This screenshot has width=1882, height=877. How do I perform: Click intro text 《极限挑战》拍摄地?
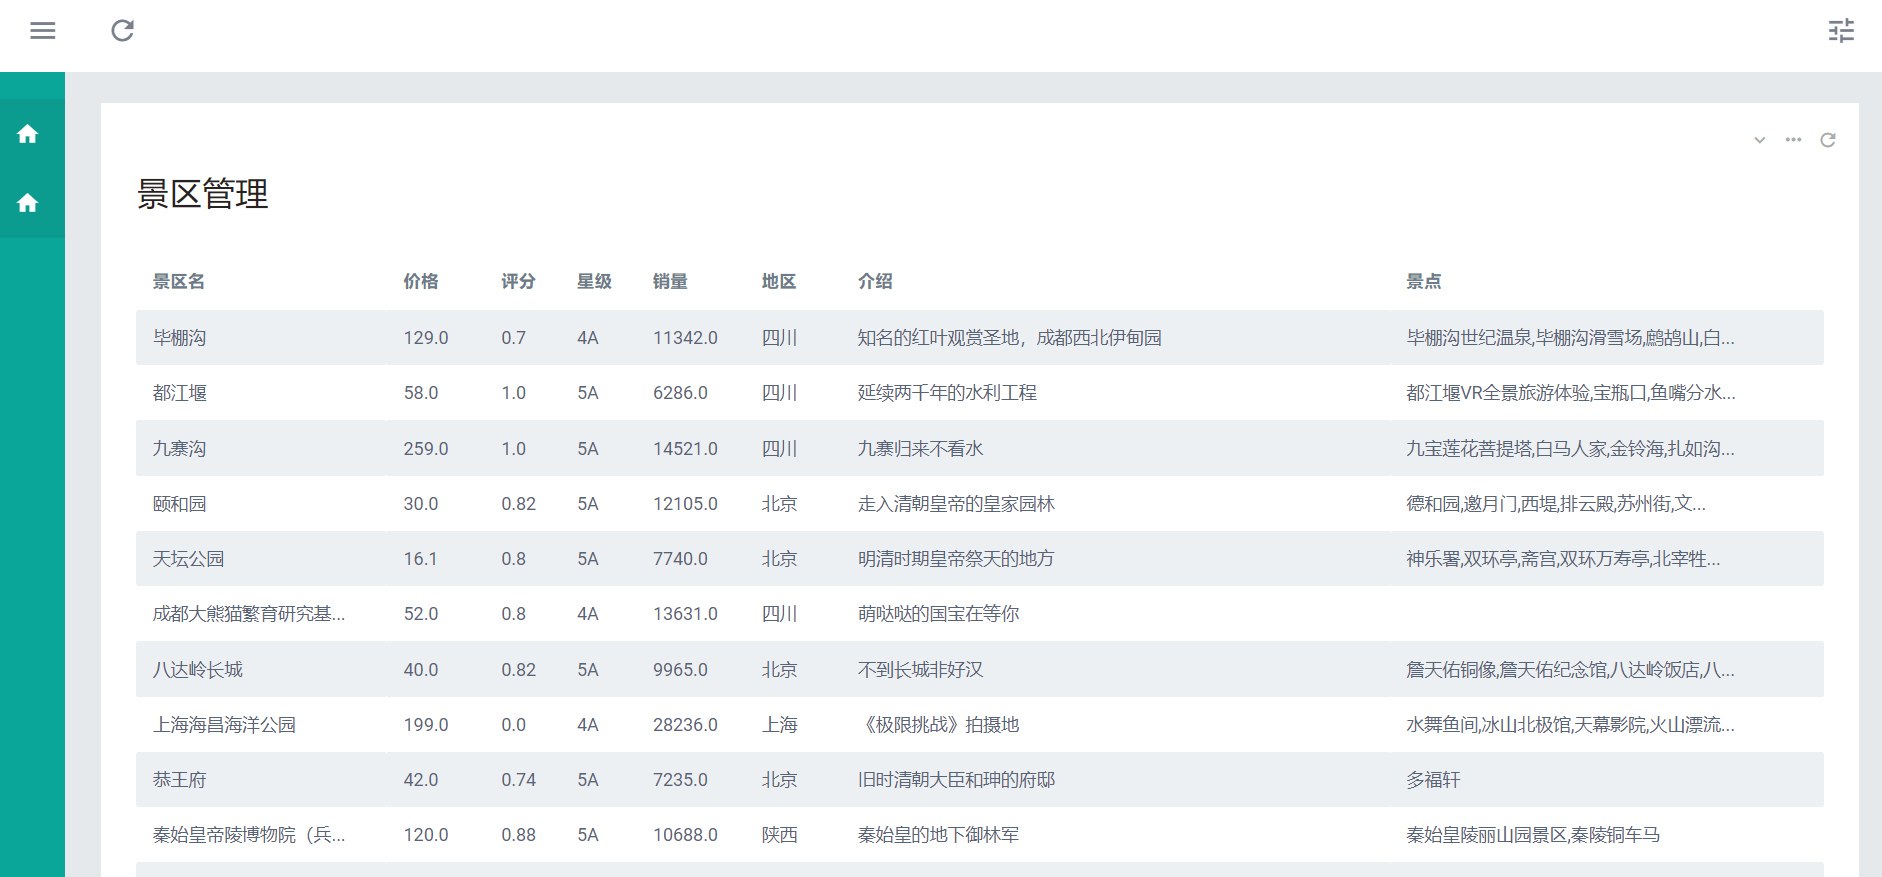938,725
